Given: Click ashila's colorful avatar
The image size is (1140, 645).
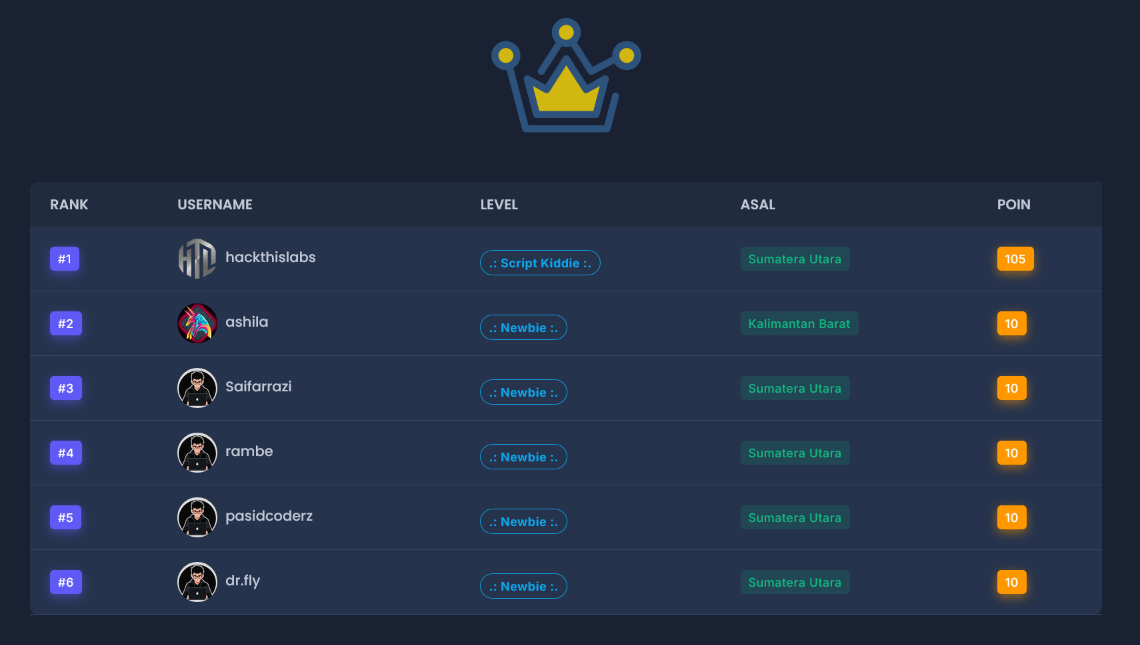Looking at the screenshot, I should click(x=197, y=323).
